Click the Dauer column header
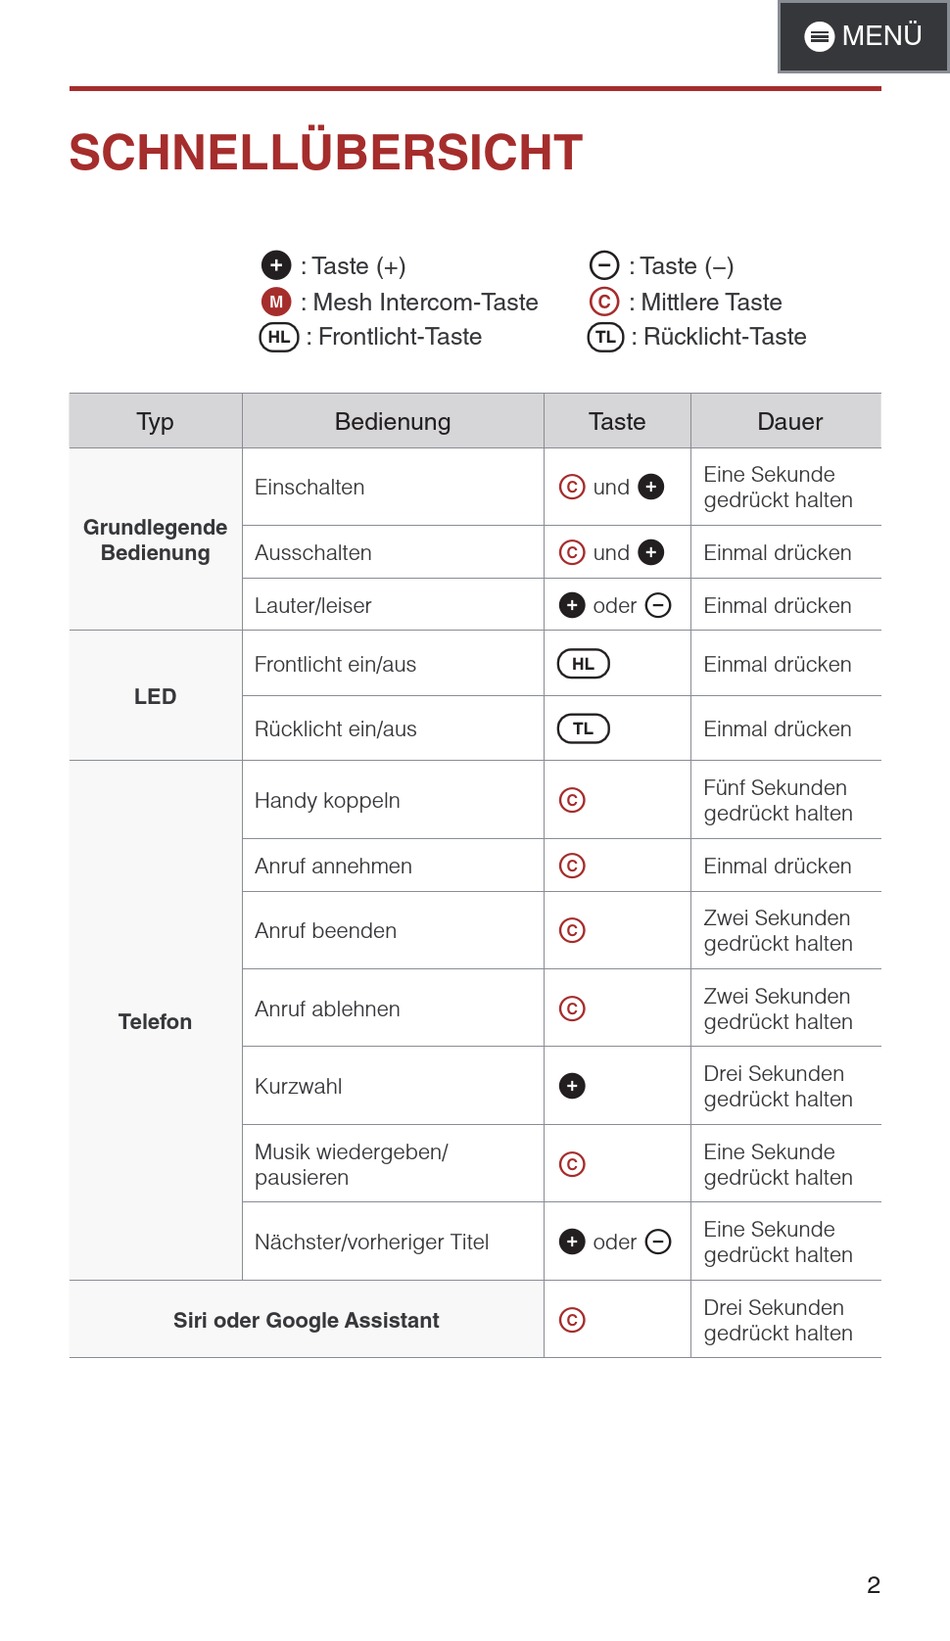 (x=789, y=422)
